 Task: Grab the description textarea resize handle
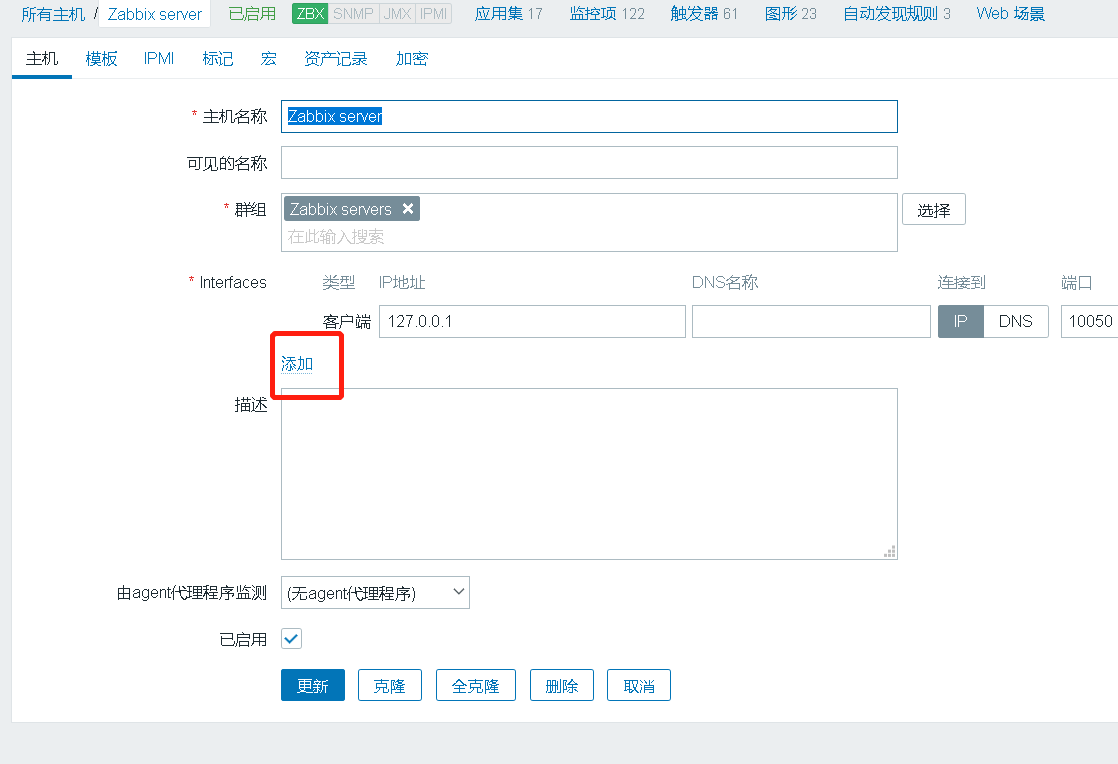(x=890, y=552)
